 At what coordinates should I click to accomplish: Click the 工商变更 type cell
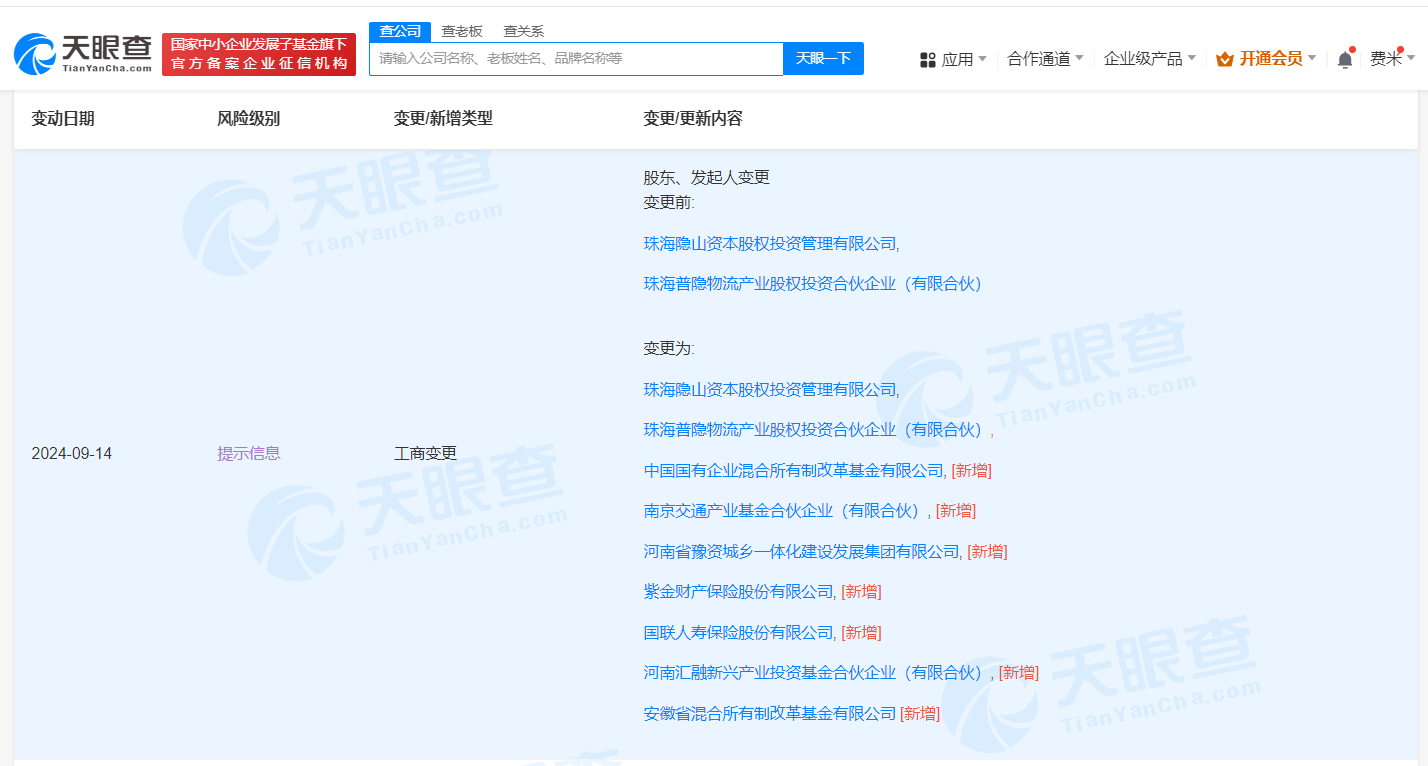coord(425,453)
